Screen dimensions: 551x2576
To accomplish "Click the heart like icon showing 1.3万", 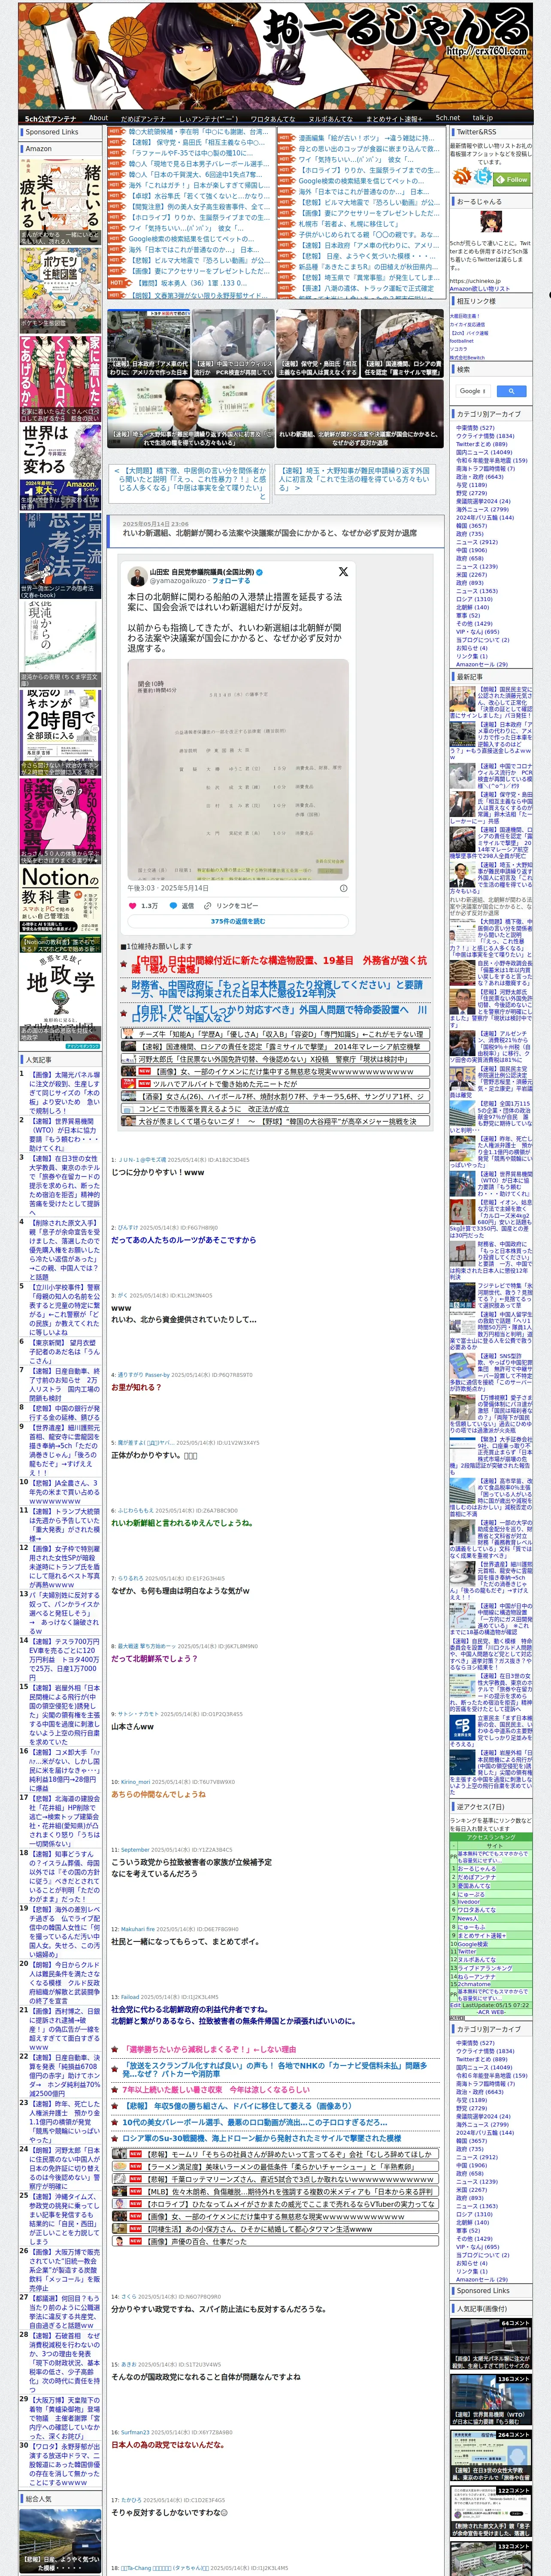I will [x=133, y=906].
